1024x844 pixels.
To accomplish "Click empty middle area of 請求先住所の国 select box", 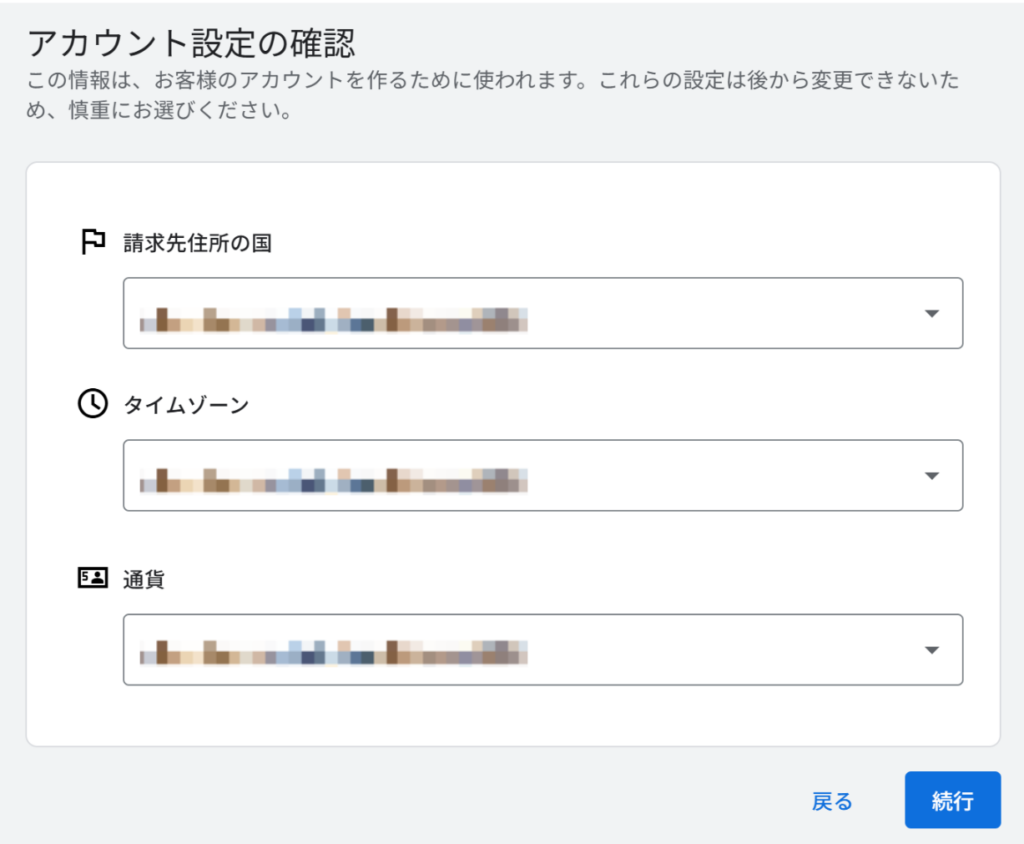I will (x=720, y=313).
